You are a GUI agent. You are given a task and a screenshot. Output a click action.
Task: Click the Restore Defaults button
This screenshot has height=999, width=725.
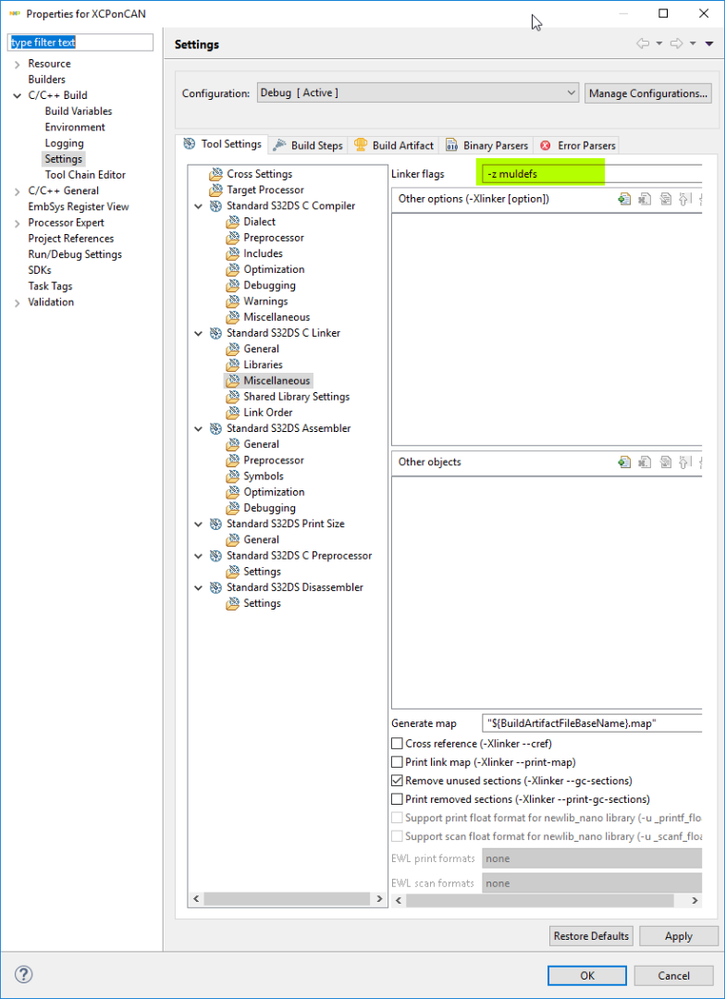point(591,936)
